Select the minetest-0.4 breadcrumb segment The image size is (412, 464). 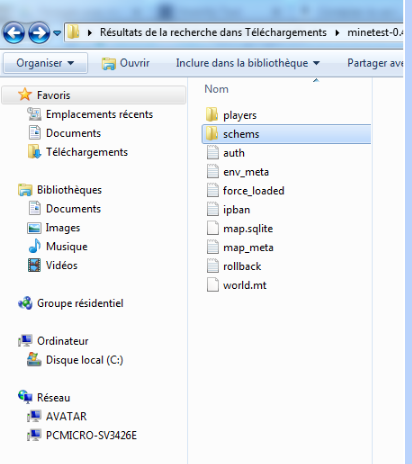pyautogui.click(x=375, y=32)
